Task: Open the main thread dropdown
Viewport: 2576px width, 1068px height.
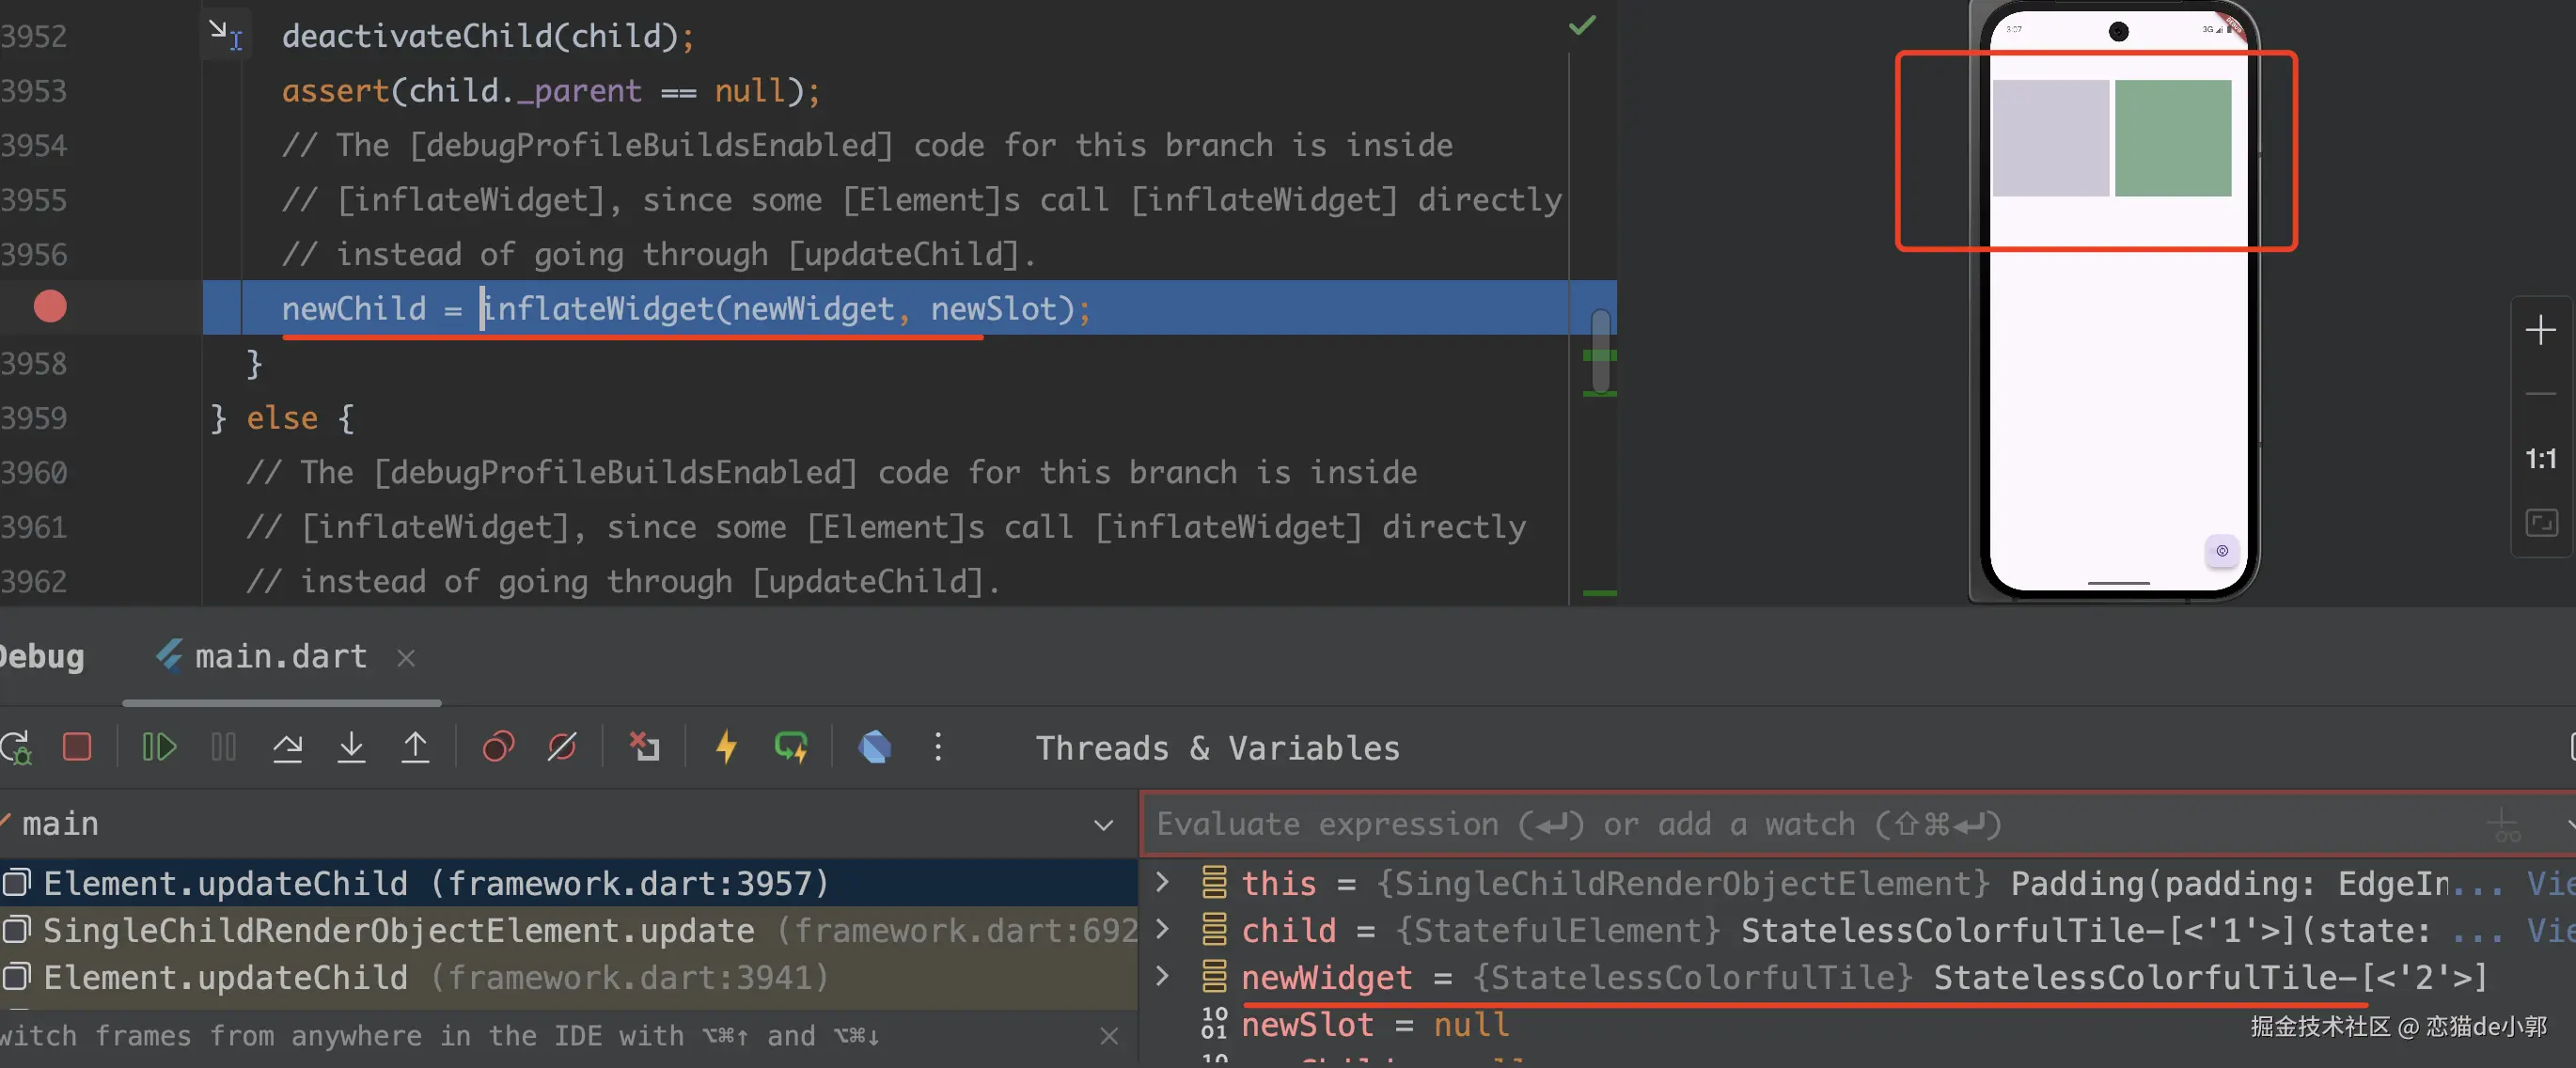Action: point(1102,825)
